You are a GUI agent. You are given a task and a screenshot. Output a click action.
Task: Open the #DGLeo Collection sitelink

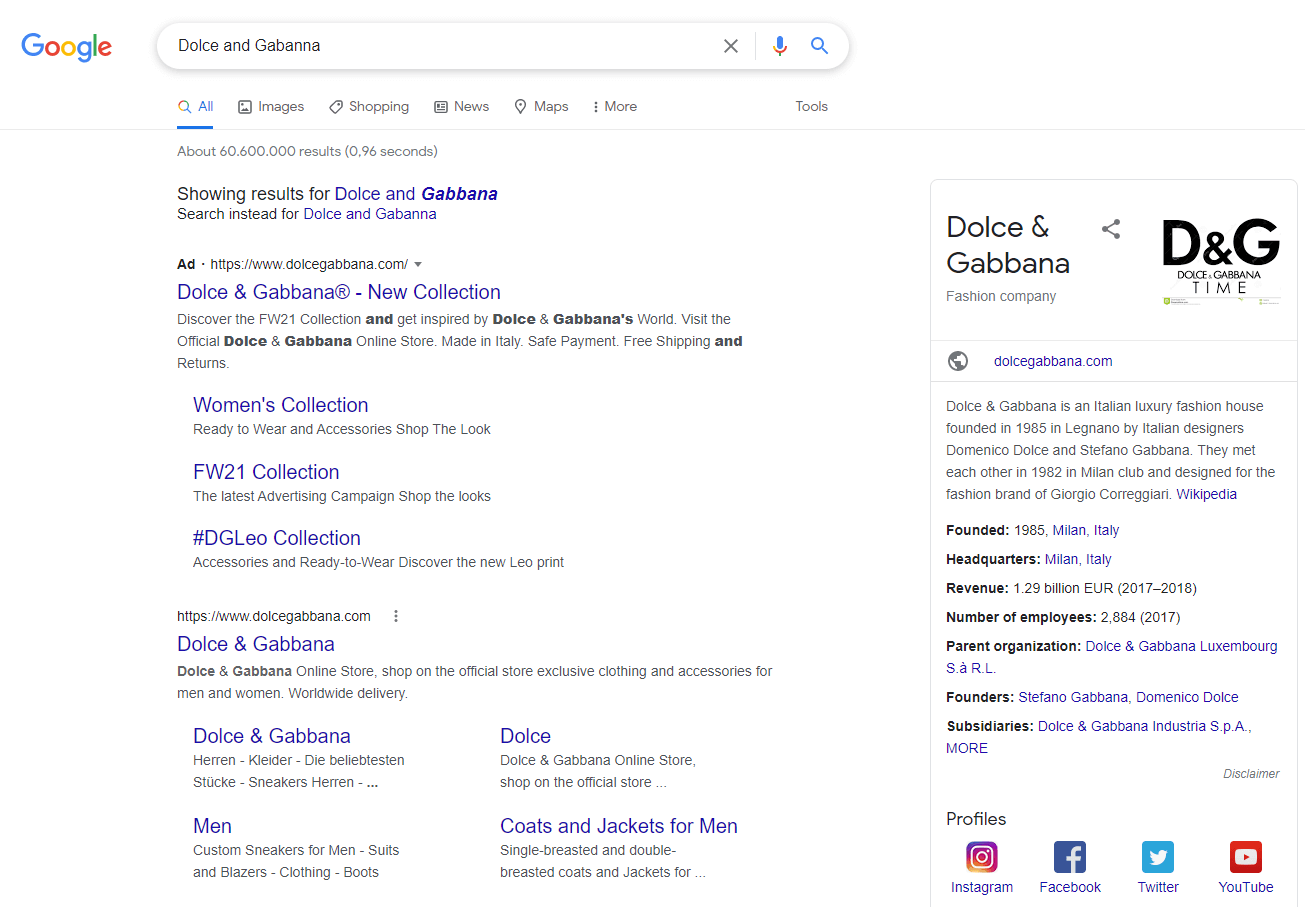pyautogui.click(x=277, y=538)
